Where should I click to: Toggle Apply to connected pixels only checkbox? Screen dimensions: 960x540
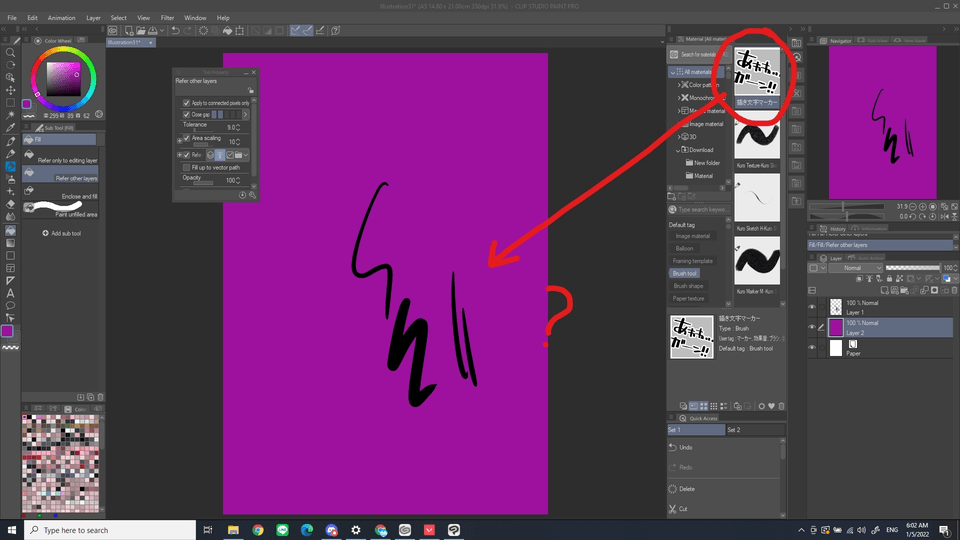187,103
